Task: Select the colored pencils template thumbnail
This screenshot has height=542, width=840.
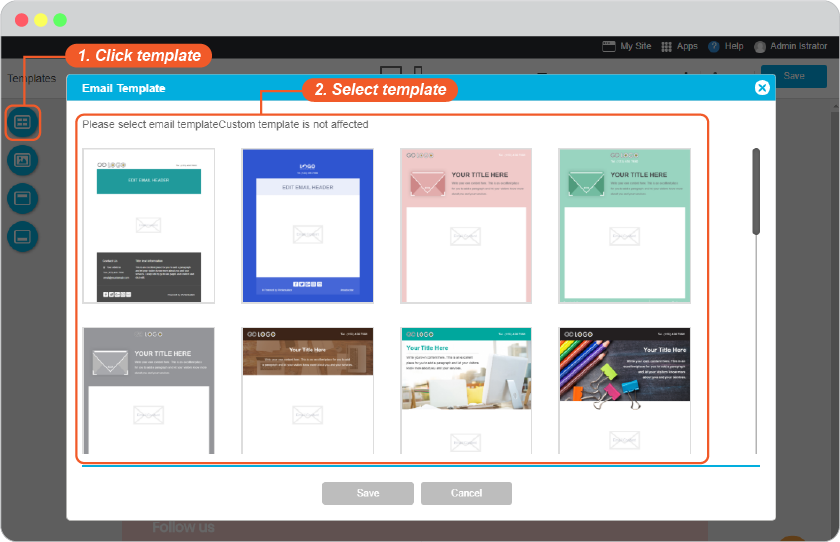Action: pos(624,391)
